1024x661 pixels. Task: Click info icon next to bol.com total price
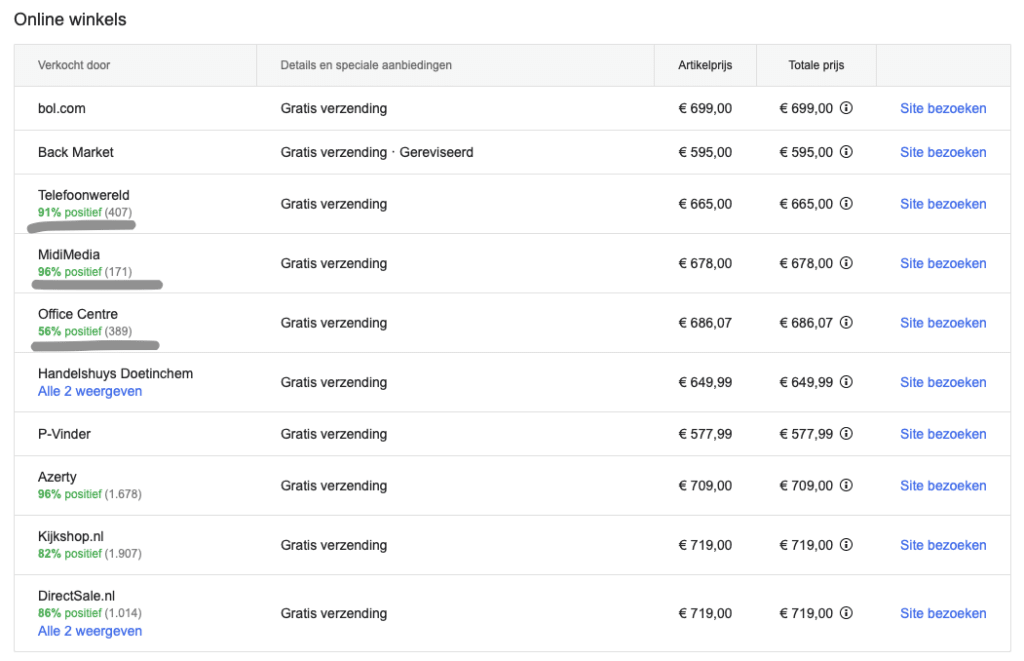[846, 109]
